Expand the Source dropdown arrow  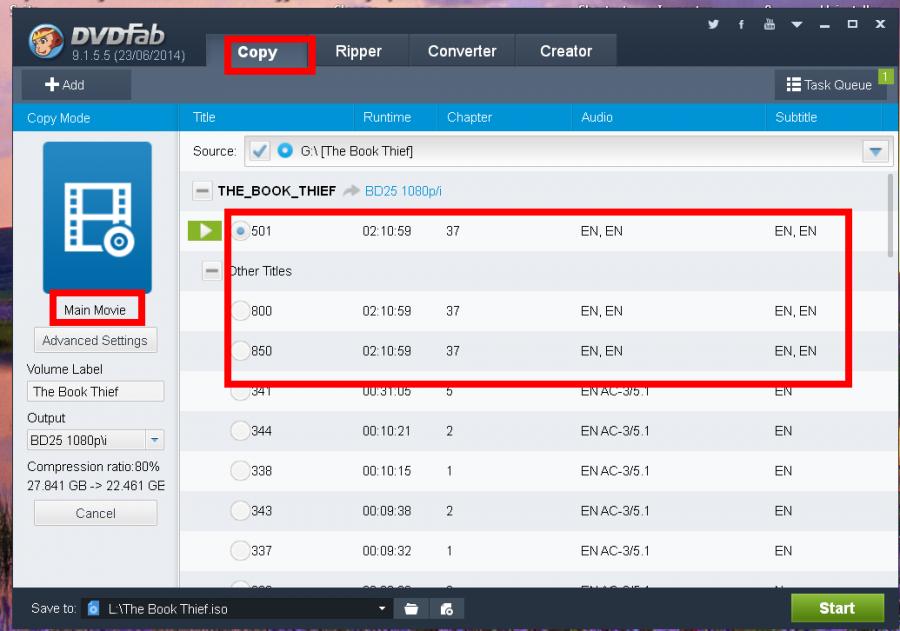tap(876, 151)
